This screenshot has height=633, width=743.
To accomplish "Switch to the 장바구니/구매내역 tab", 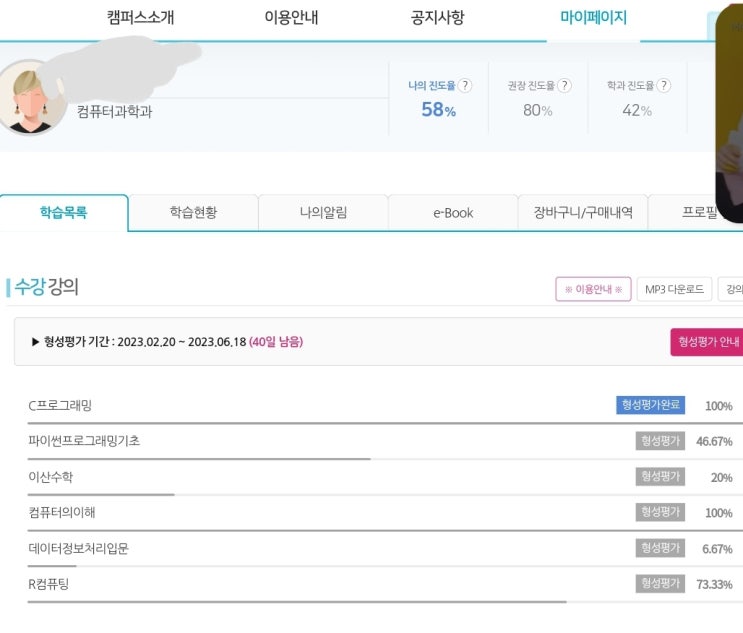I will (583, 213).
